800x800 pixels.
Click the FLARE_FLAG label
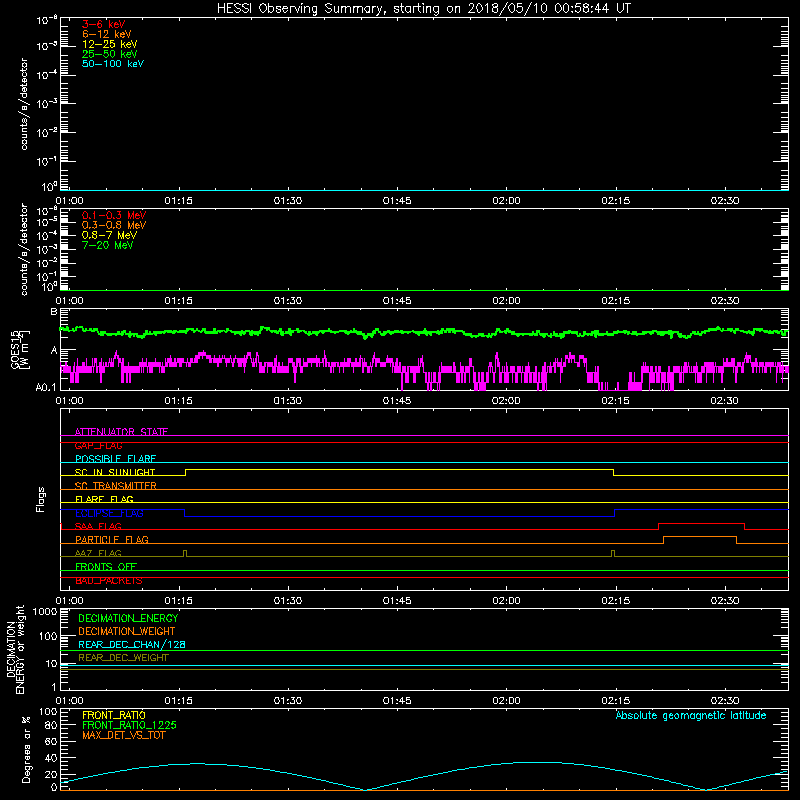[x=104, y=499]
